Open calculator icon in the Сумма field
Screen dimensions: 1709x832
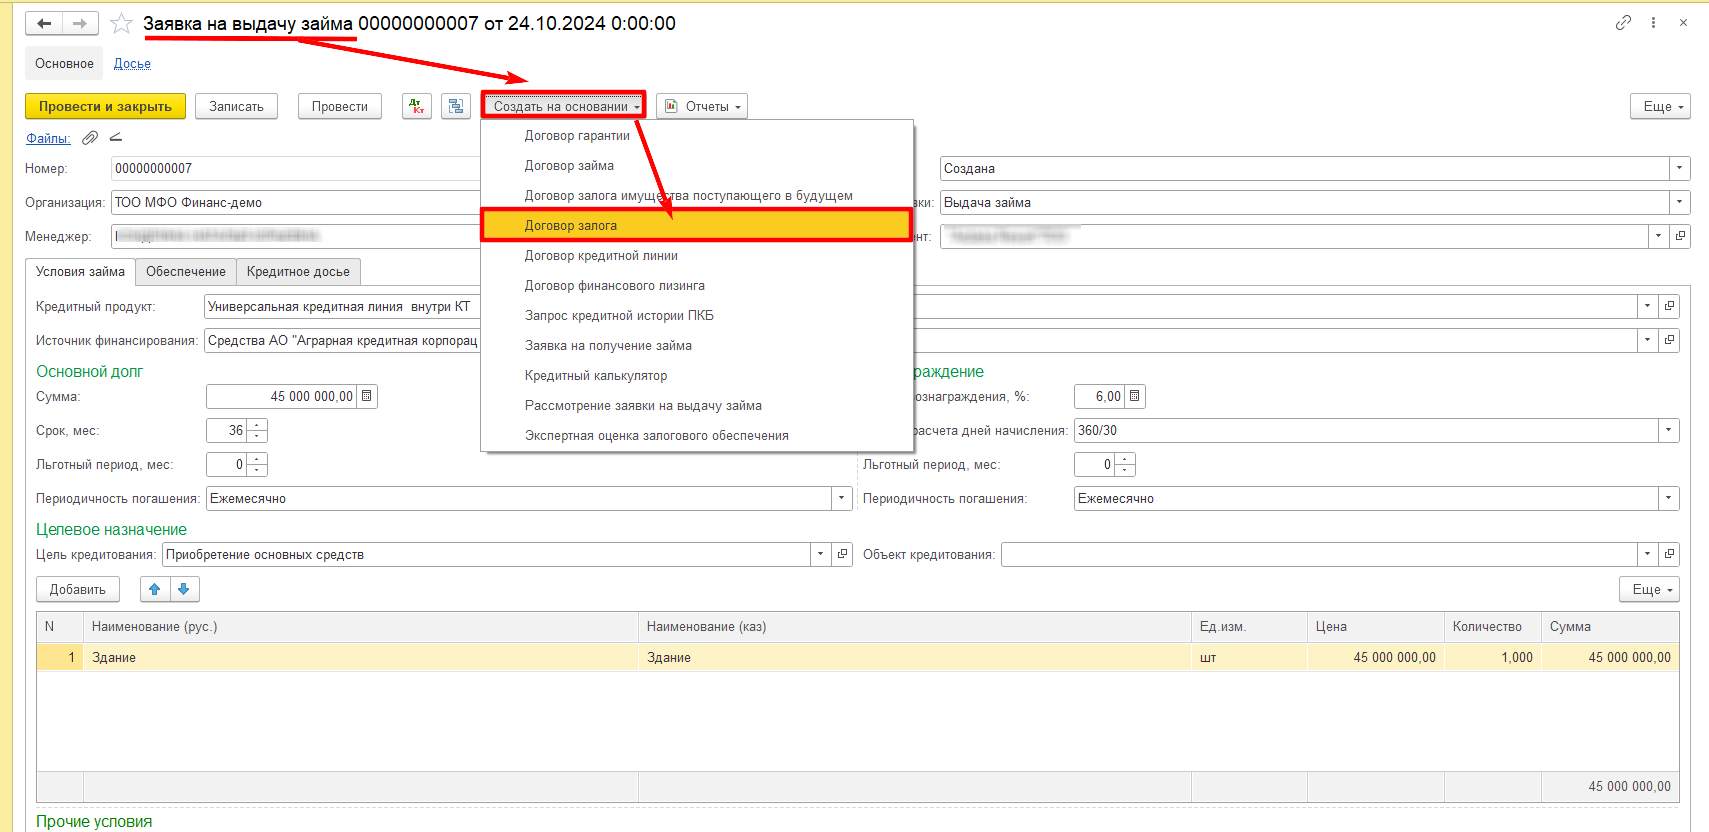367,396
